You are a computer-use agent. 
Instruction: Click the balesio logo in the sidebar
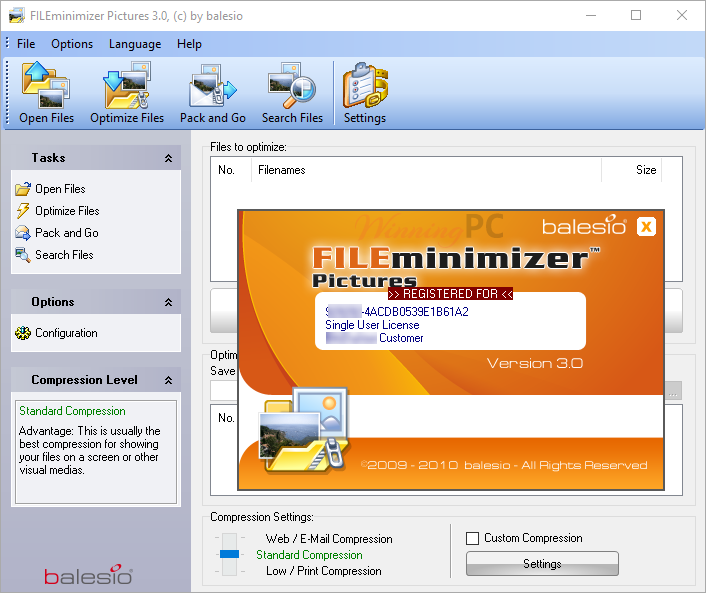click(88, 575)
